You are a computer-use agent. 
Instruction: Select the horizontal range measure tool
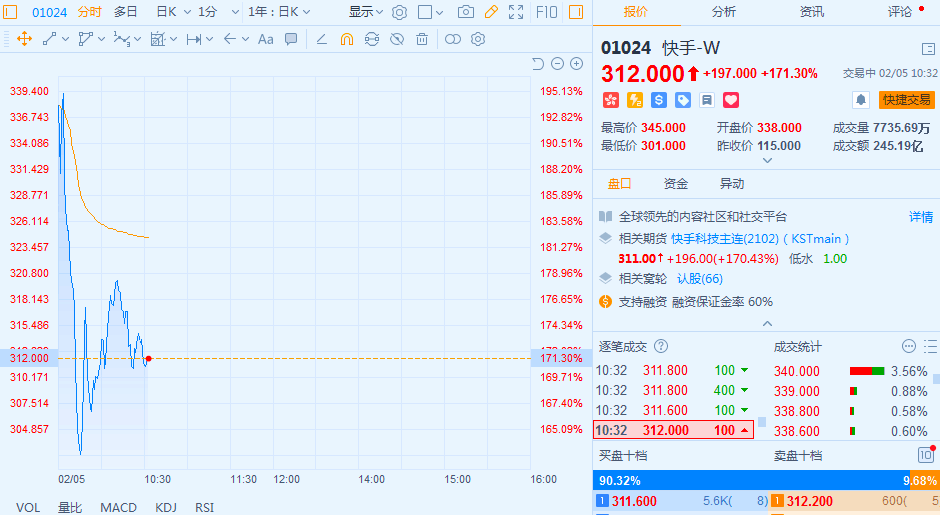pos(194,40)
